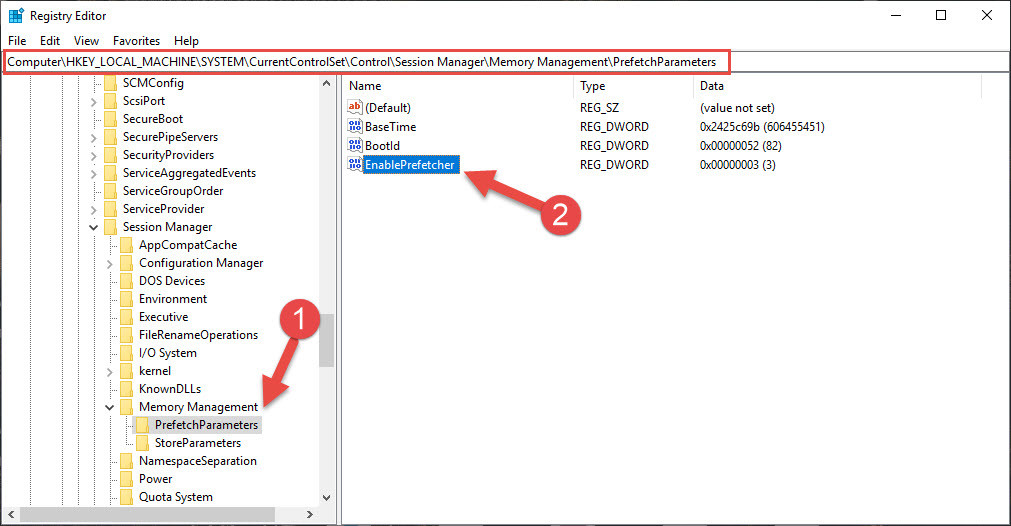
Task: Select the DOS Devices folder icon
Action: pyautogui.click(x=127, y=281)
